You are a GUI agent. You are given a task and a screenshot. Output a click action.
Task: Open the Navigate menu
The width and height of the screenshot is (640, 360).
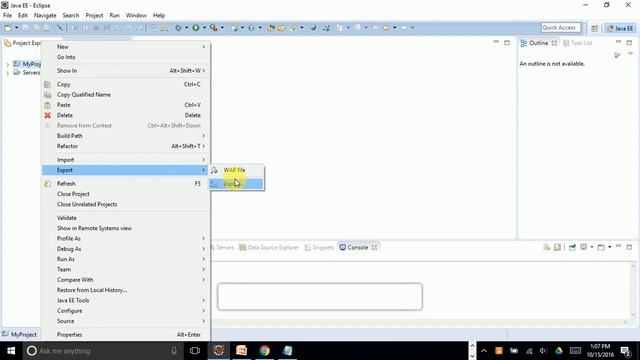click(x=45, y=16)
